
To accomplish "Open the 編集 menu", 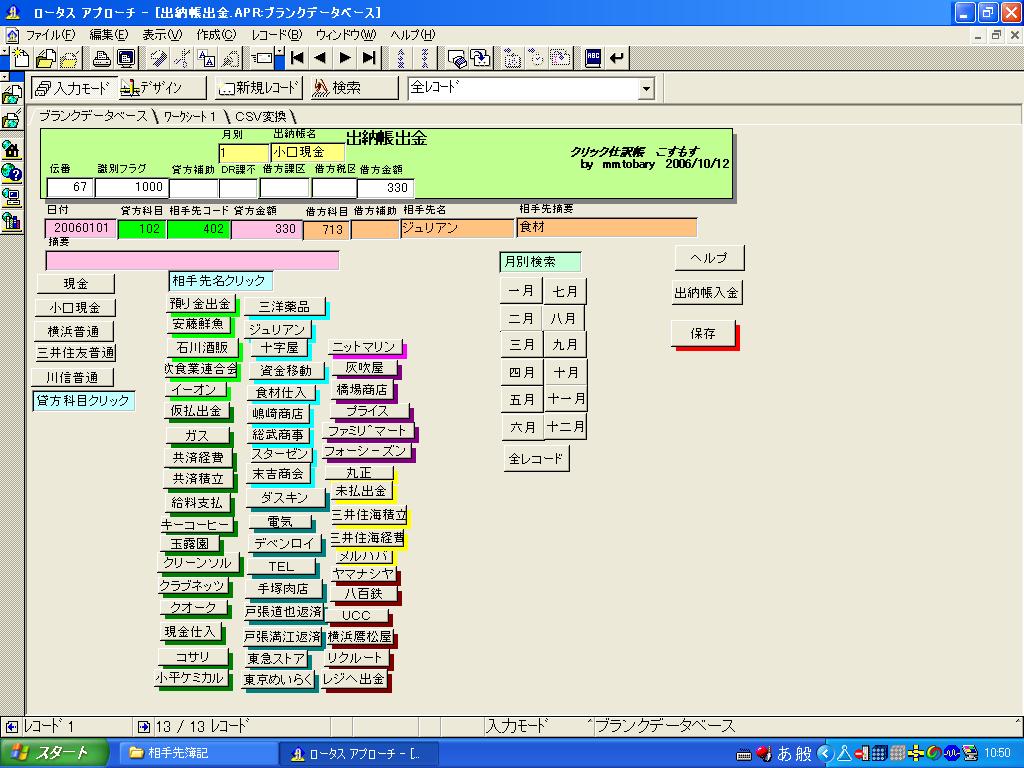I will pyautogui.click(x=108, y=35).
